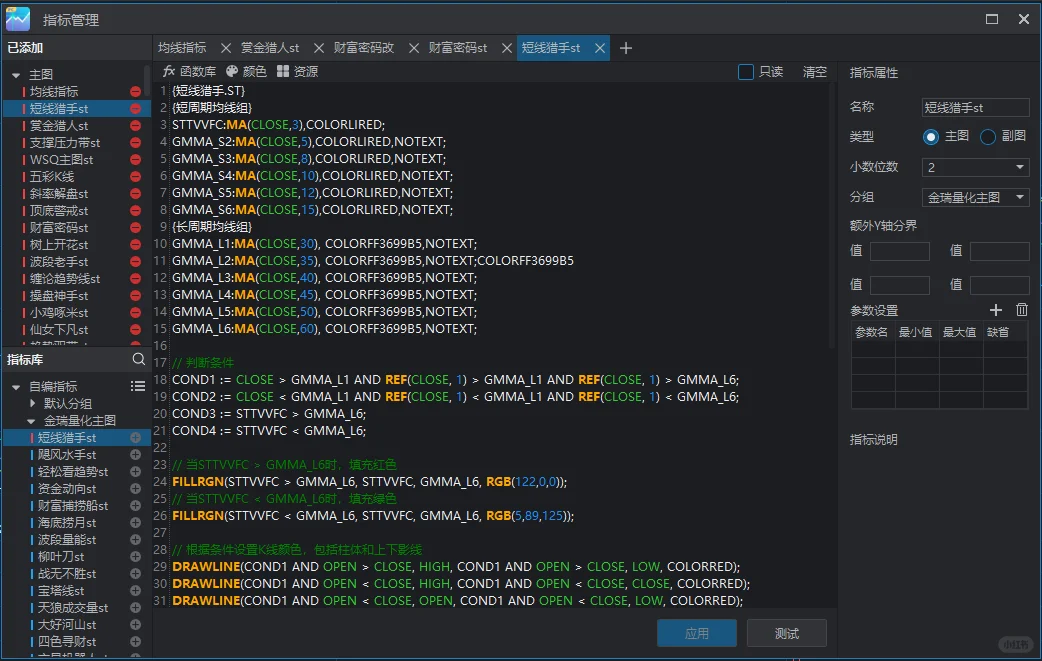Open the 函数库 function library
This screenshot has width=1042, height=661.
[189, 72]
